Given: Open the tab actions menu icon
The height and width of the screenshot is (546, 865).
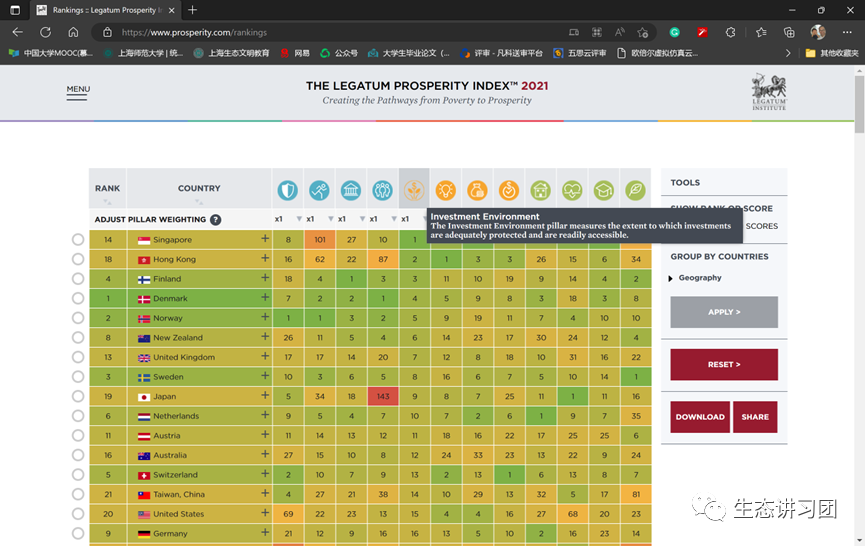Looking at the screenshot, I should coord(15,10).
